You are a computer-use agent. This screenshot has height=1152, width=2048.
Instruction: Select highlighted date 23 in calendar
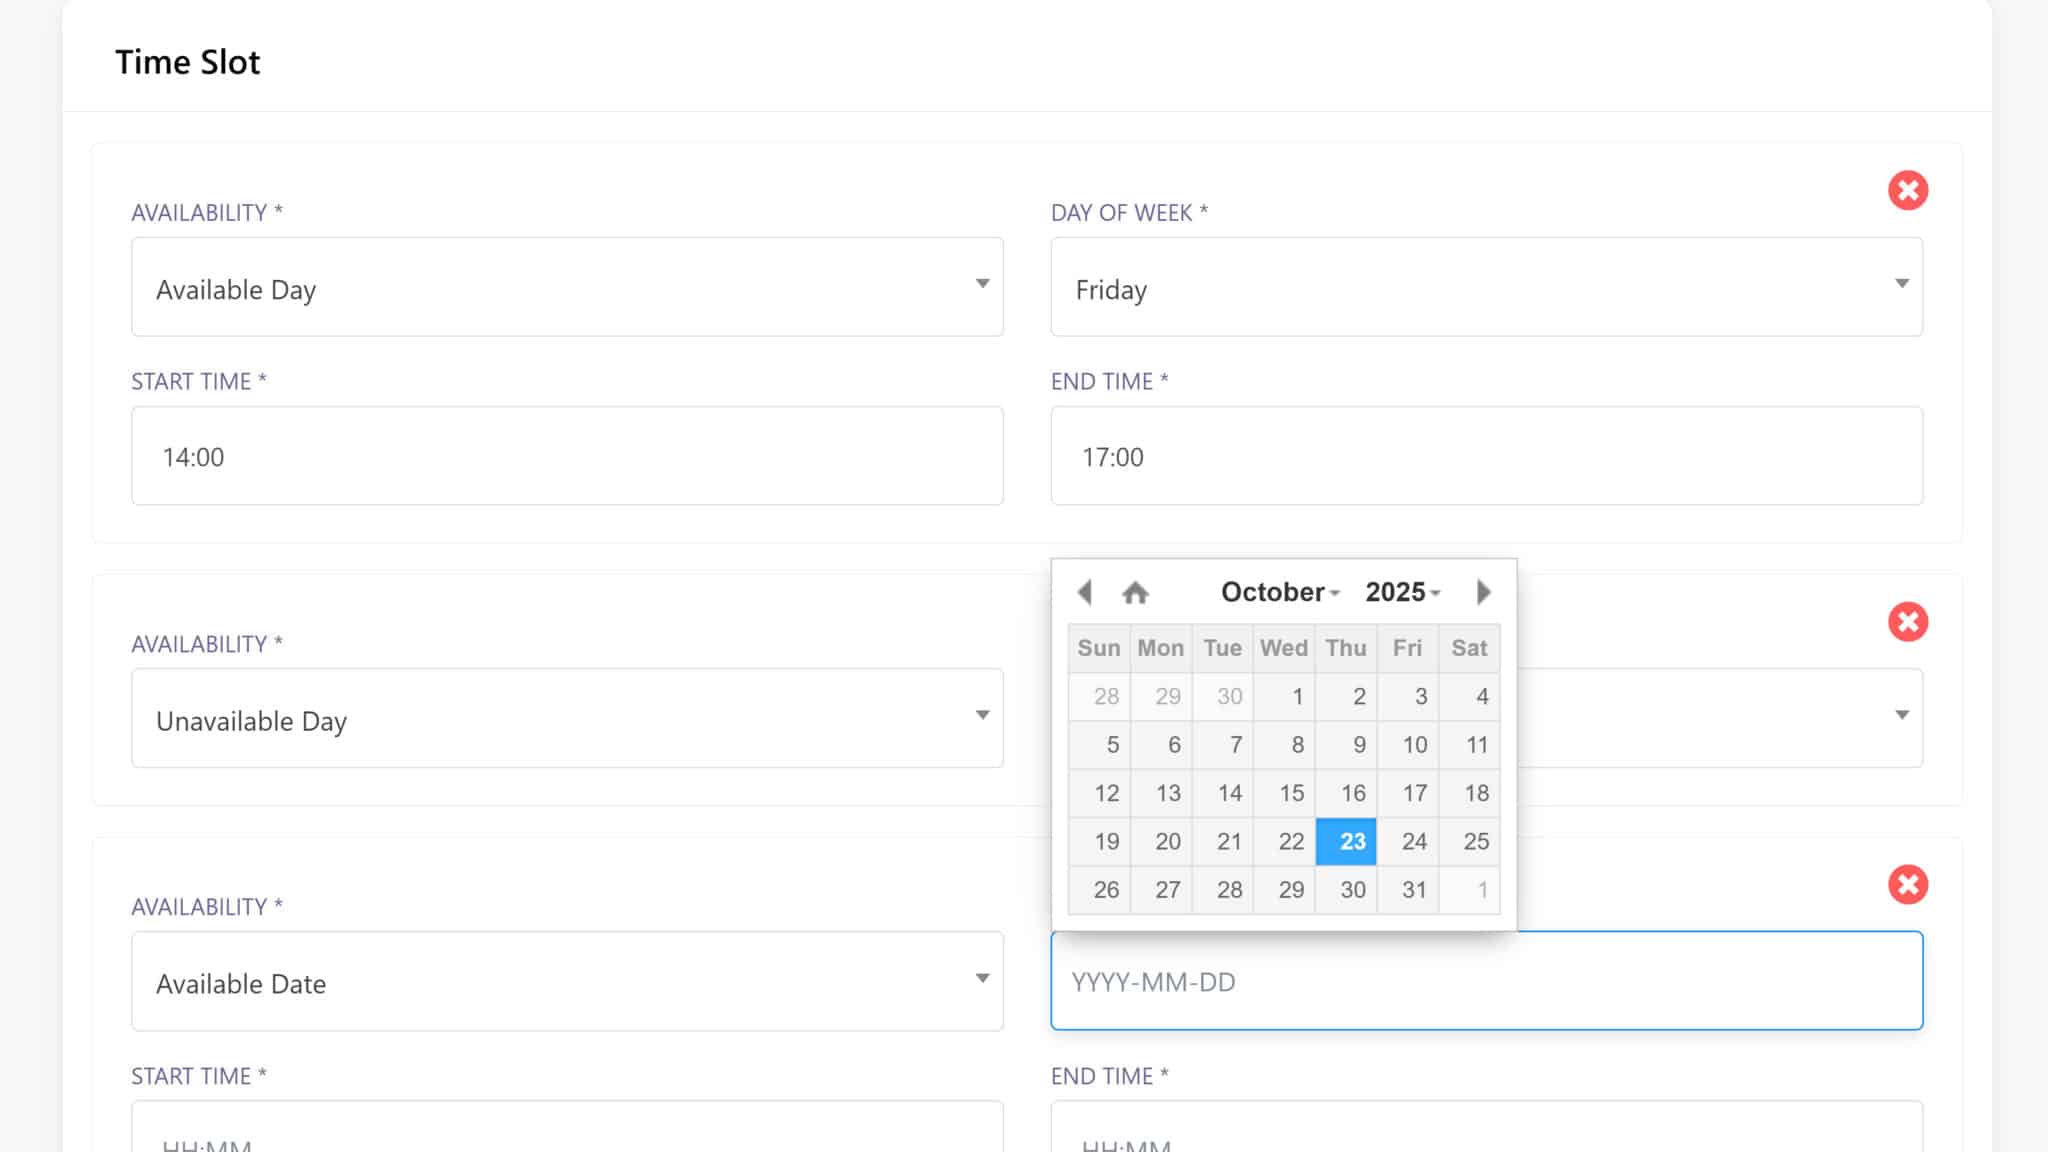(x=1346, y=841)
